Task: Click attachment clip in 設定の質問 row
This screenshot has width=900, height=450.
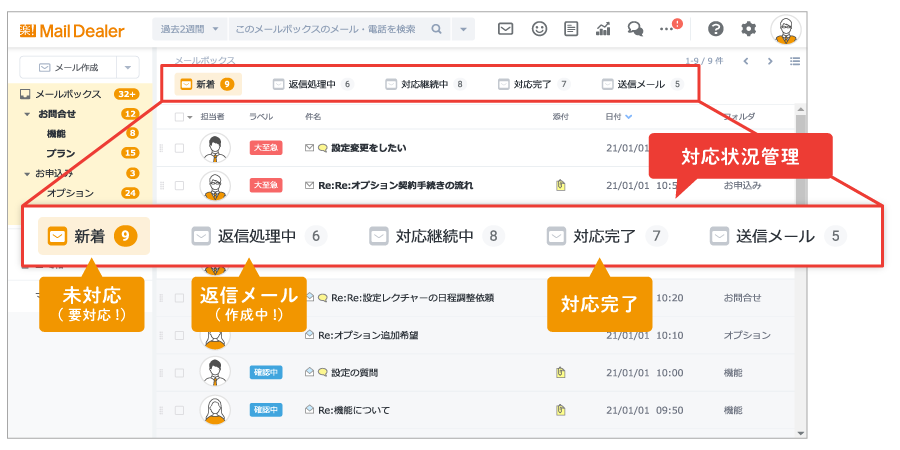Action: coord(561,373)
